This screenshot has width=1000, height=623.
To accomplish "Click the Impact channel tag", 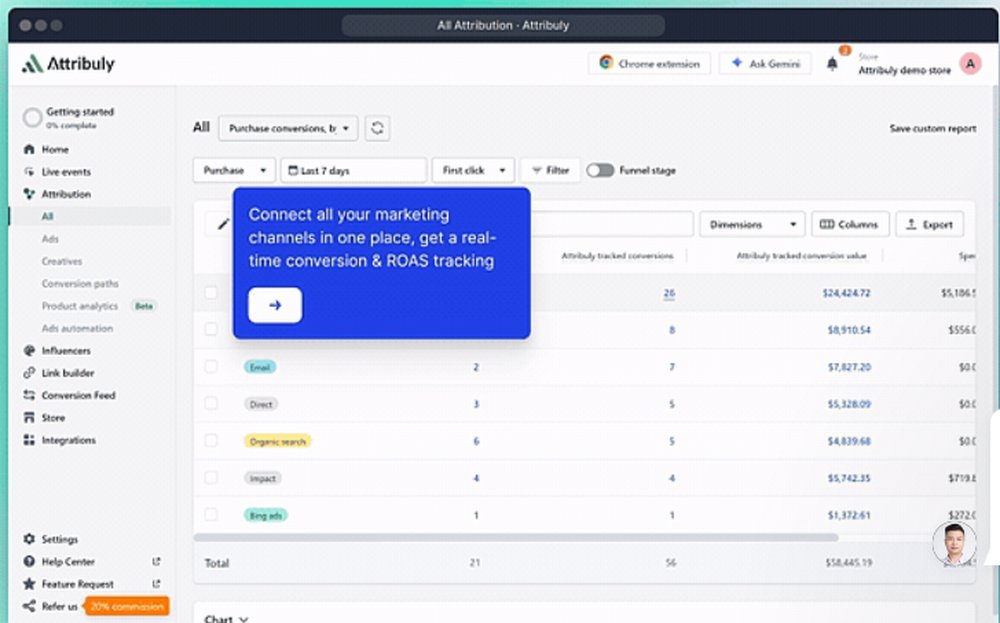I will tap(262, 478).
